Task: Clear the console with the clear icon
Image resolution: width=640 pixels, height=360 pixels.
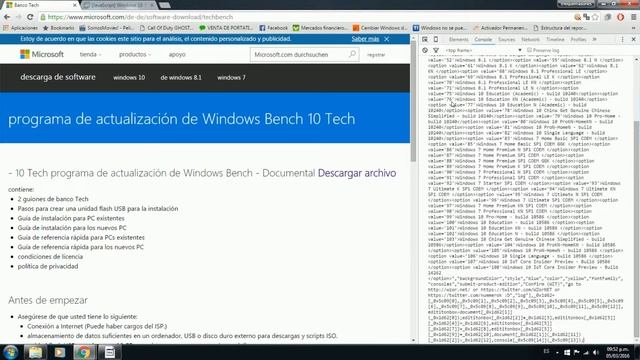Action: pyautogui.click(x=425, y=50)
